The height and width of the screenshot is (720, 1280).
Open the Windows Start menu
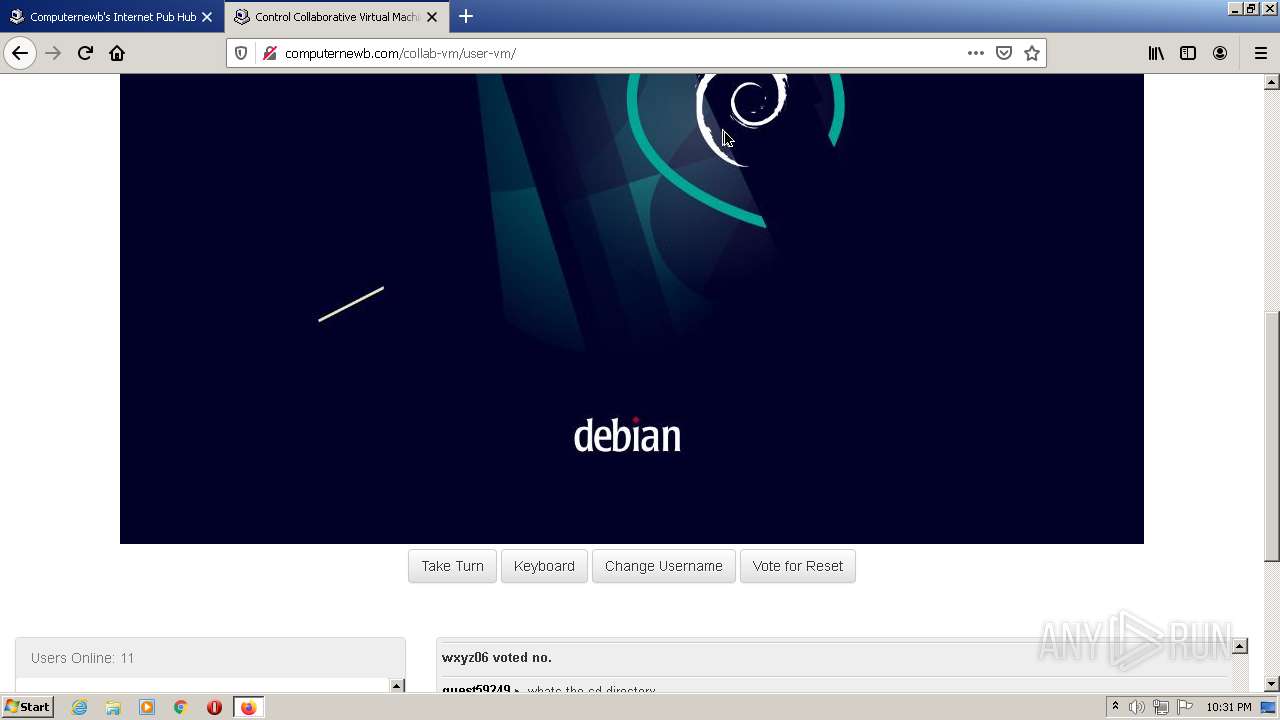(28, 707)
